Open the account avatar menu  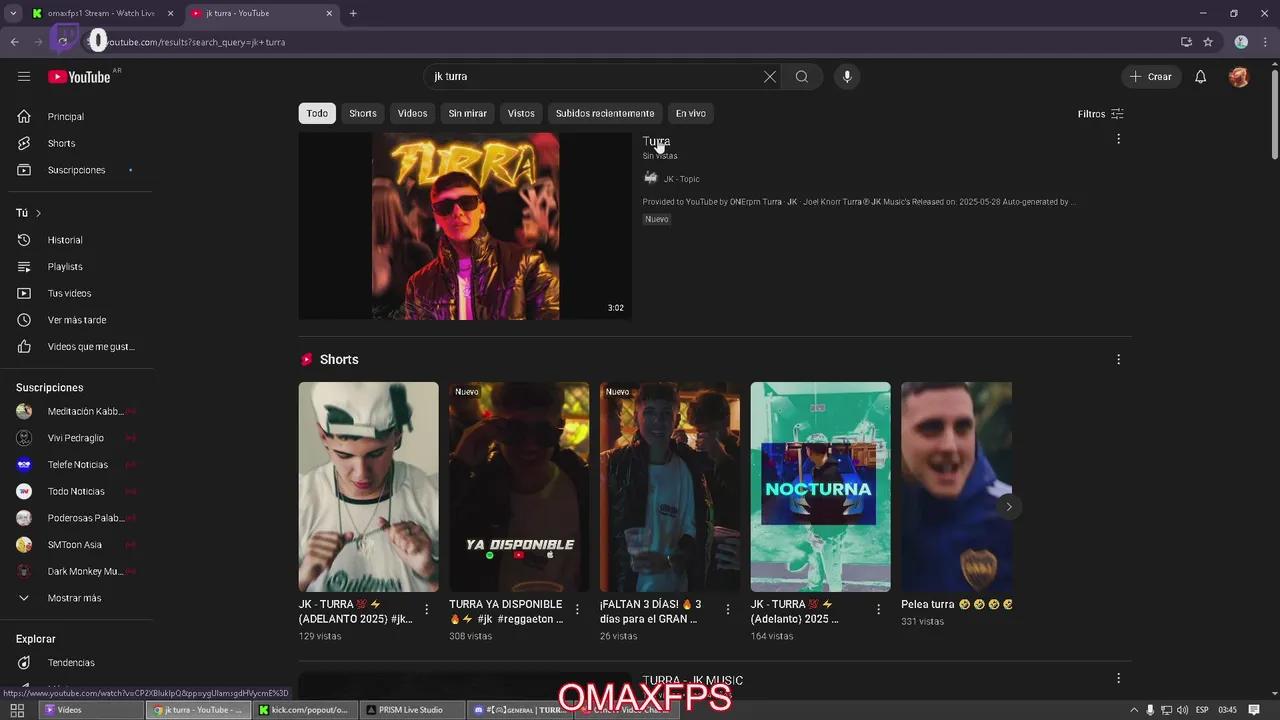tap(1239, 77)
